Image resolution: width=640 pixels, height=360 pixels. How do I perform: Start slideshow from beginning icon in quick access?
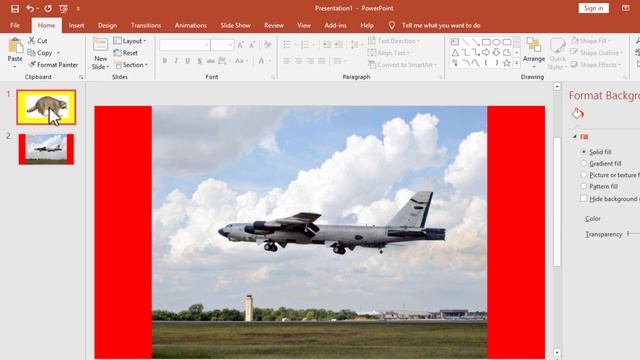point(63,9)
